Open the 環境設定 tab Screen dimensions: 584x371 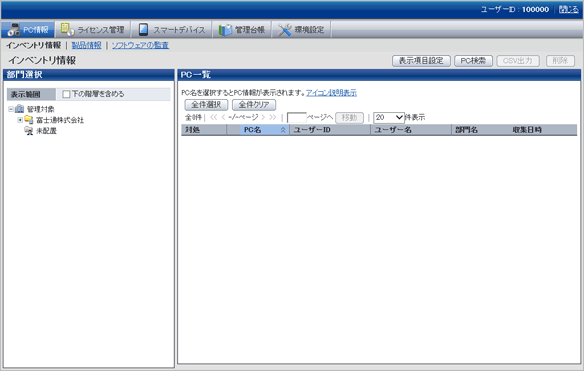click(301, 29)
